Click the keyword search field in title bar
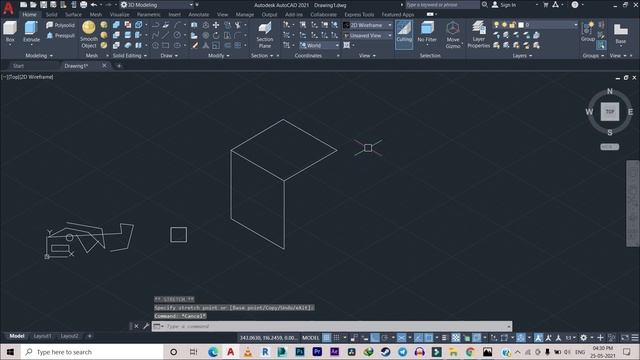This screenshot has width=640, height=360. click(x=442, y=4)
